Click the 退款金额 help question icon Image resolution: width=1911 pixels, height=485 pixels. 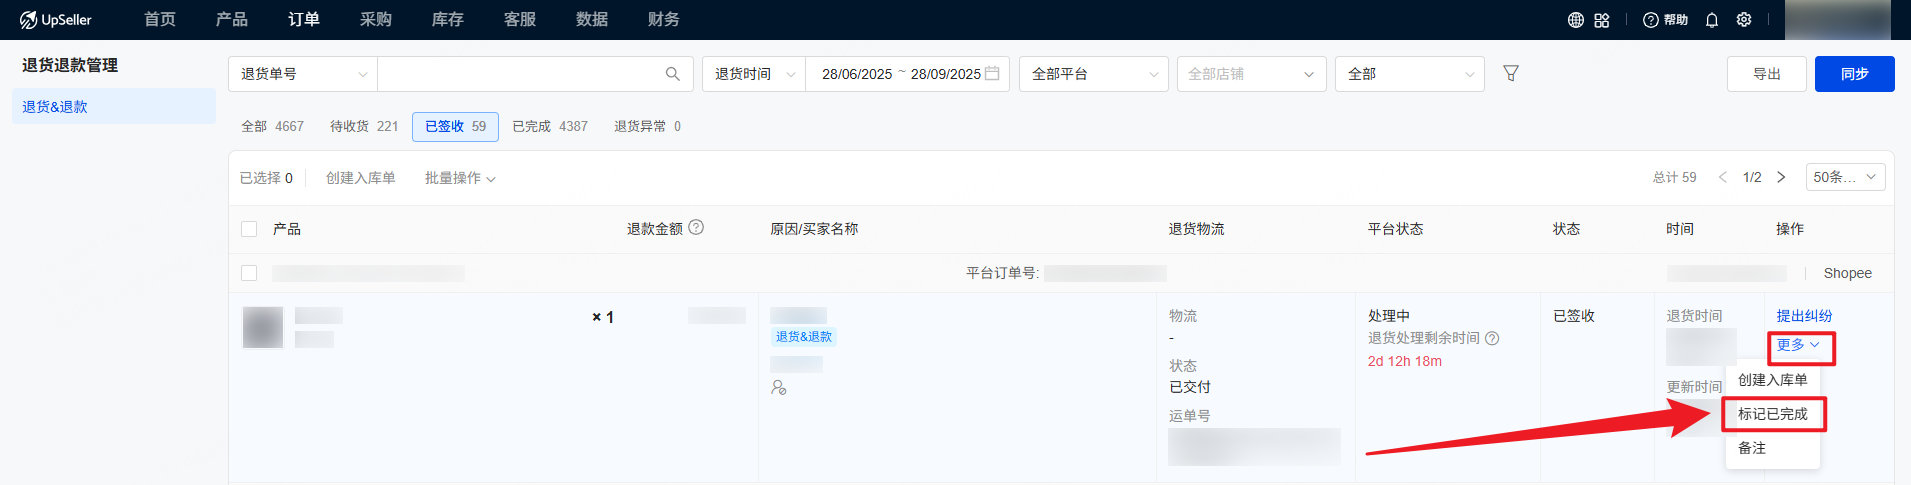click(696, 228)
